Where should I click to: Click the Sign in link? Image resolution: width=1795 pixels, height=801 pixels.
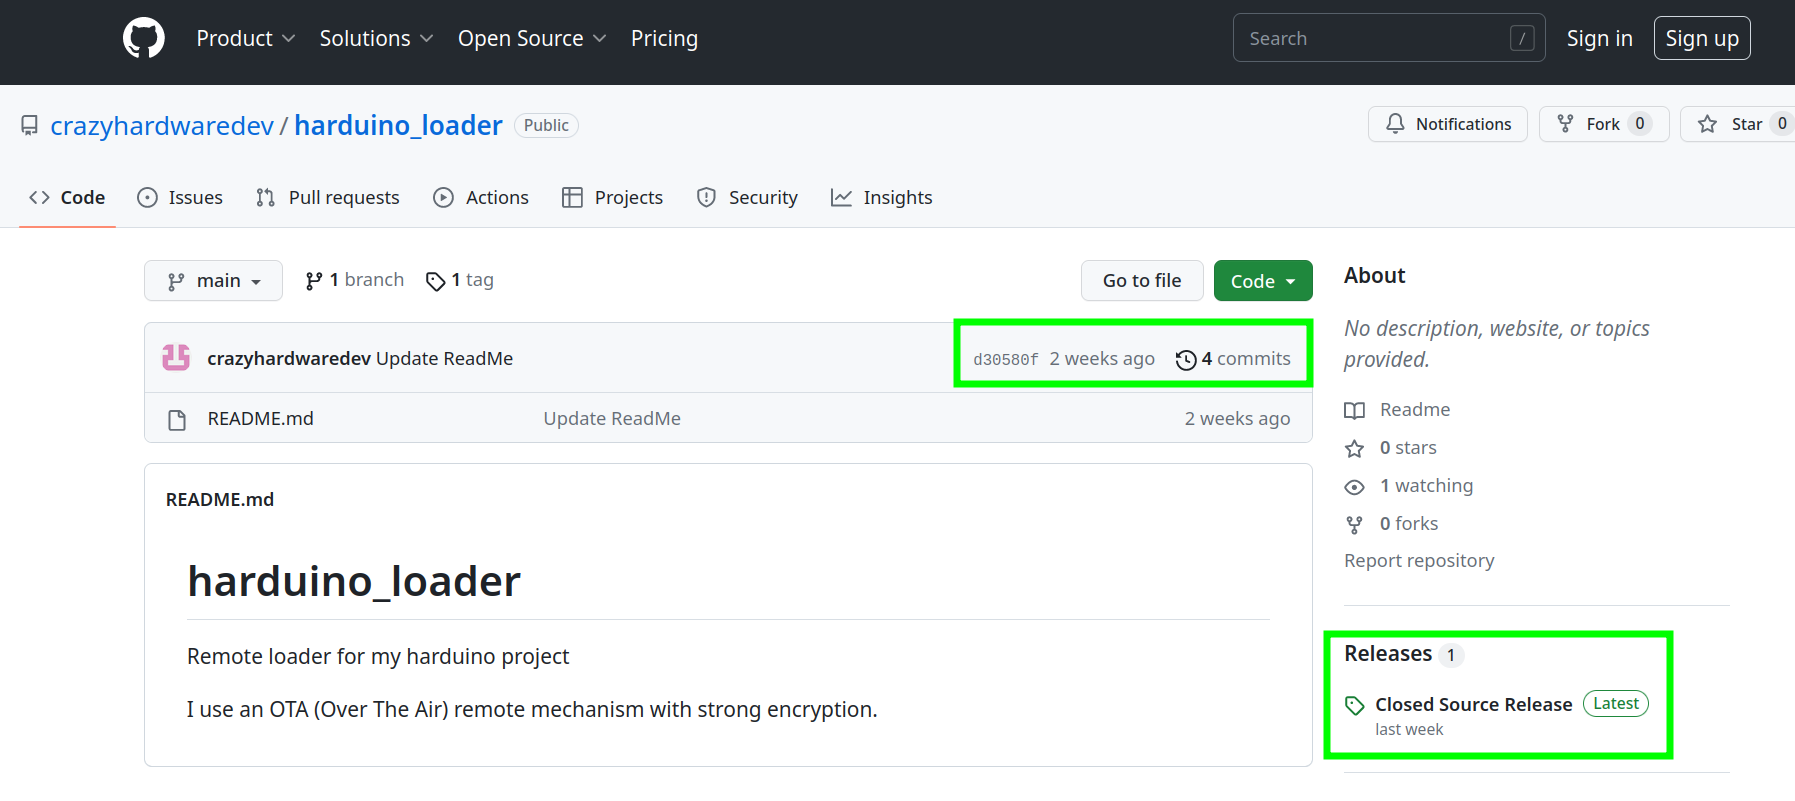(x=1599, y=38)
